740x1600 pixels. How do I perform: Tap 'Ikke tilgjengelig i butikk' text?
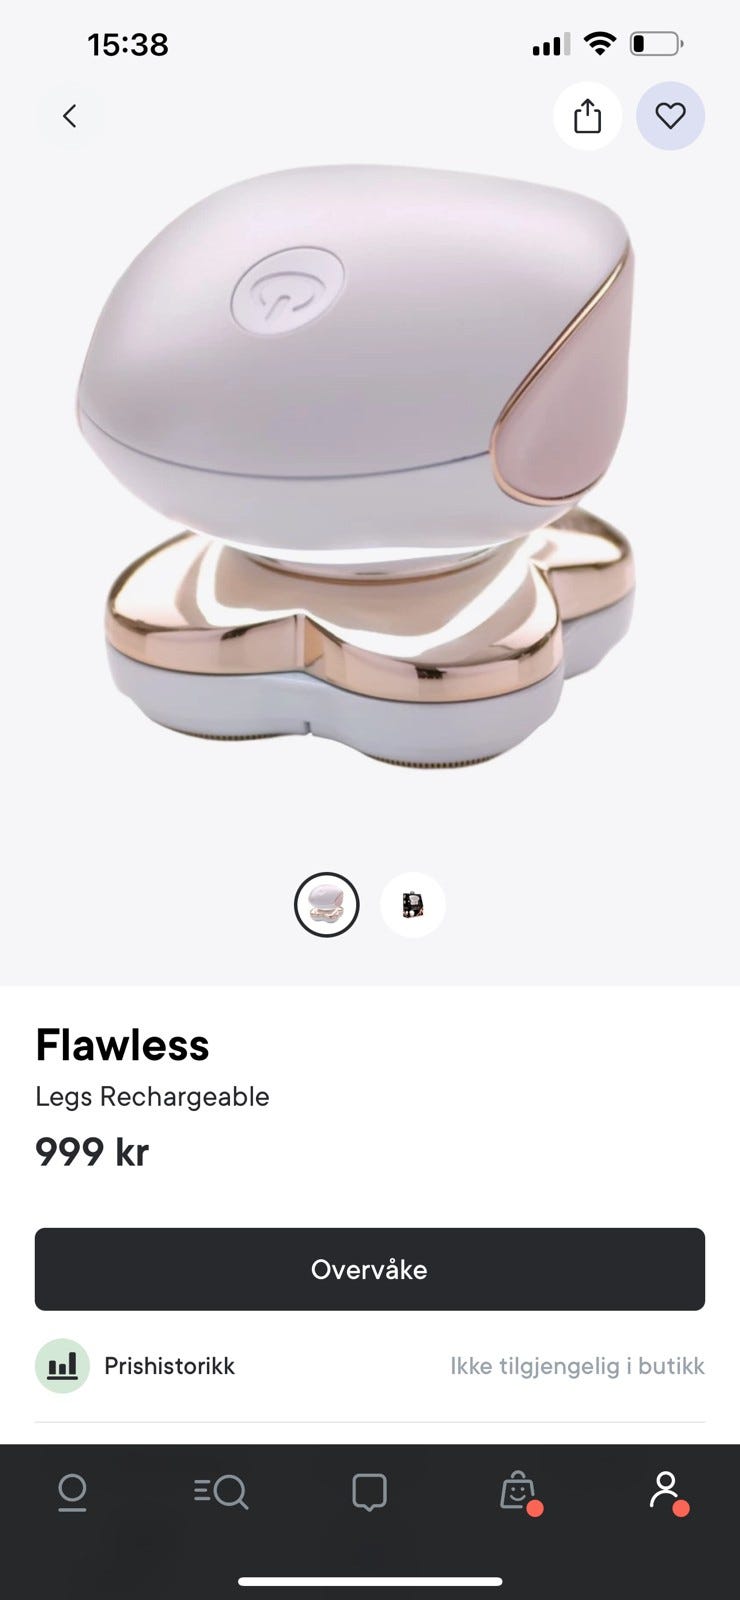pyautogui.click(x=577, y=1366)
